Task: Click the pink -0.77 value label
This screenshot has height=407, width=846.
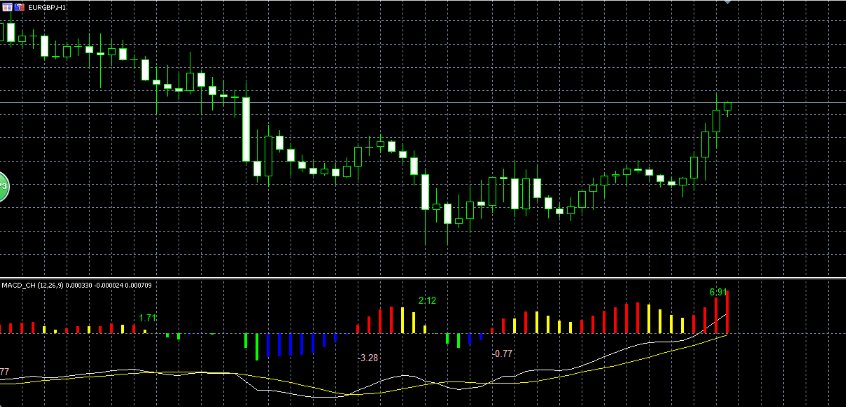Action: click(502, 354)
